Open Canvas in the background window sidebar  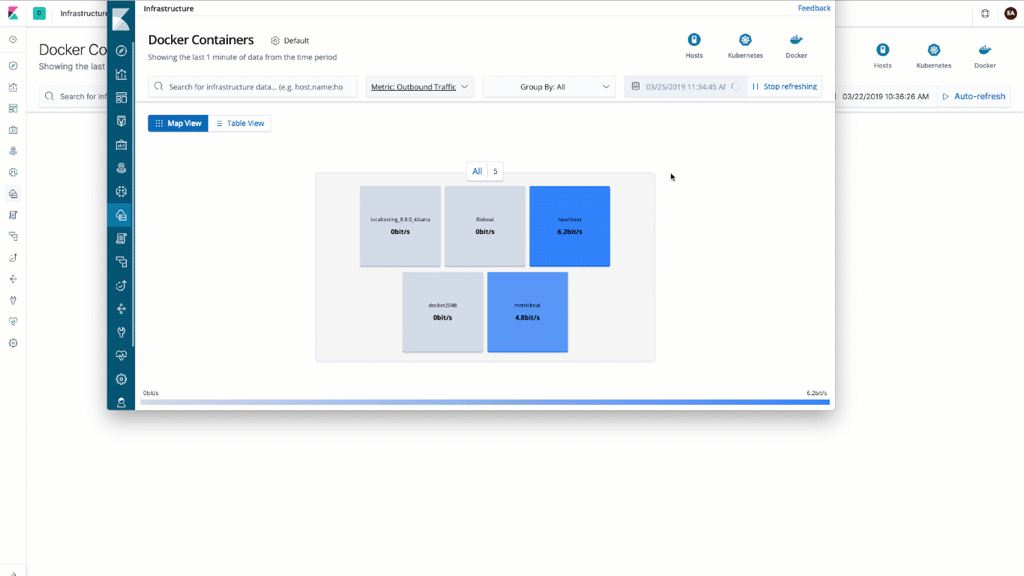(13, 130)
